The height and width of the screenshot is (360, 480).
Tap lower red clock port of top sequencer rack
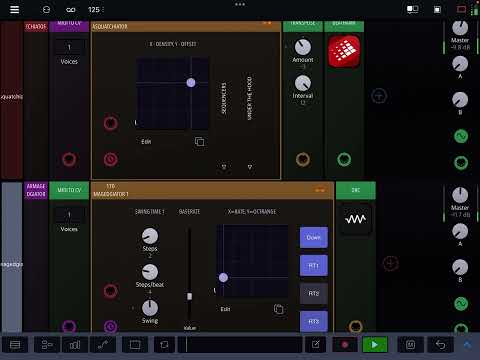(110, 160)
